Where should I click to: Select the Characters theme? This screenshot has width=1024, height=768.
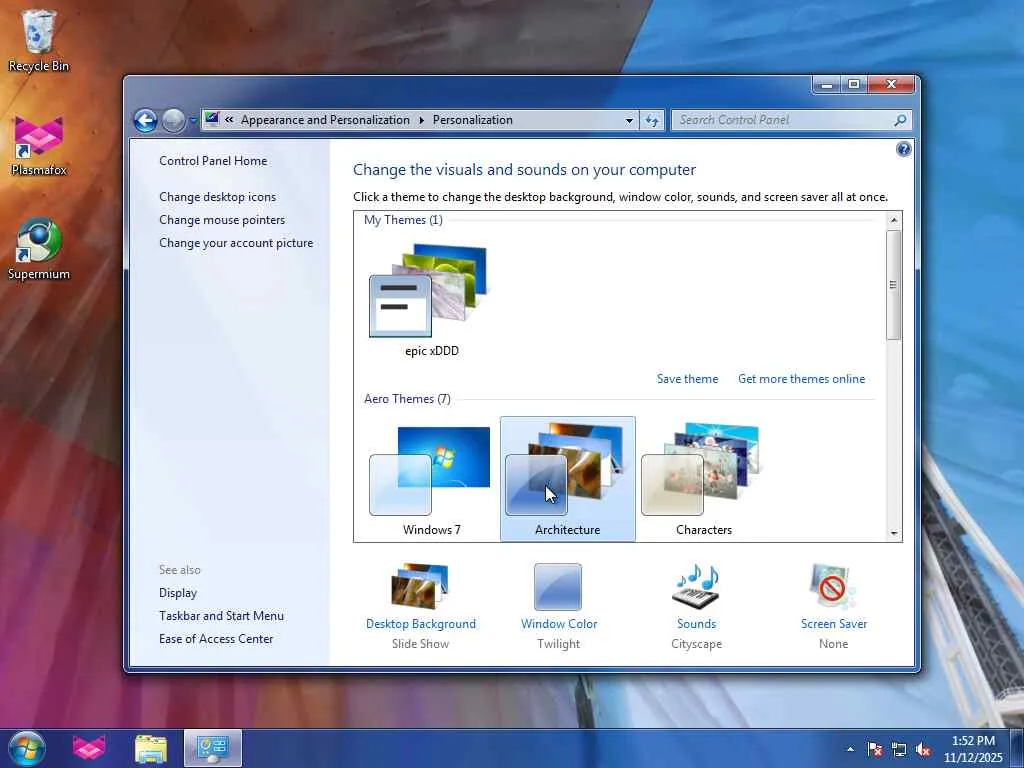[703, 479]
